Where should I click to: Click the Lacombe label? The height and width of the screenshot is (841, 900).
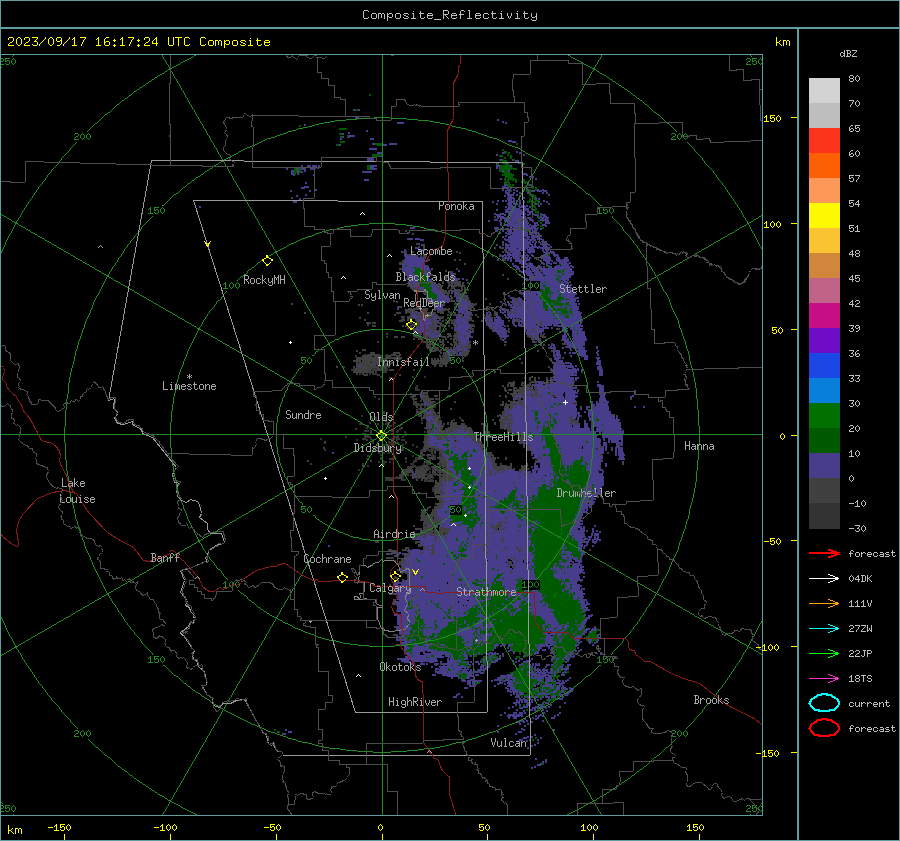point(431,251)
